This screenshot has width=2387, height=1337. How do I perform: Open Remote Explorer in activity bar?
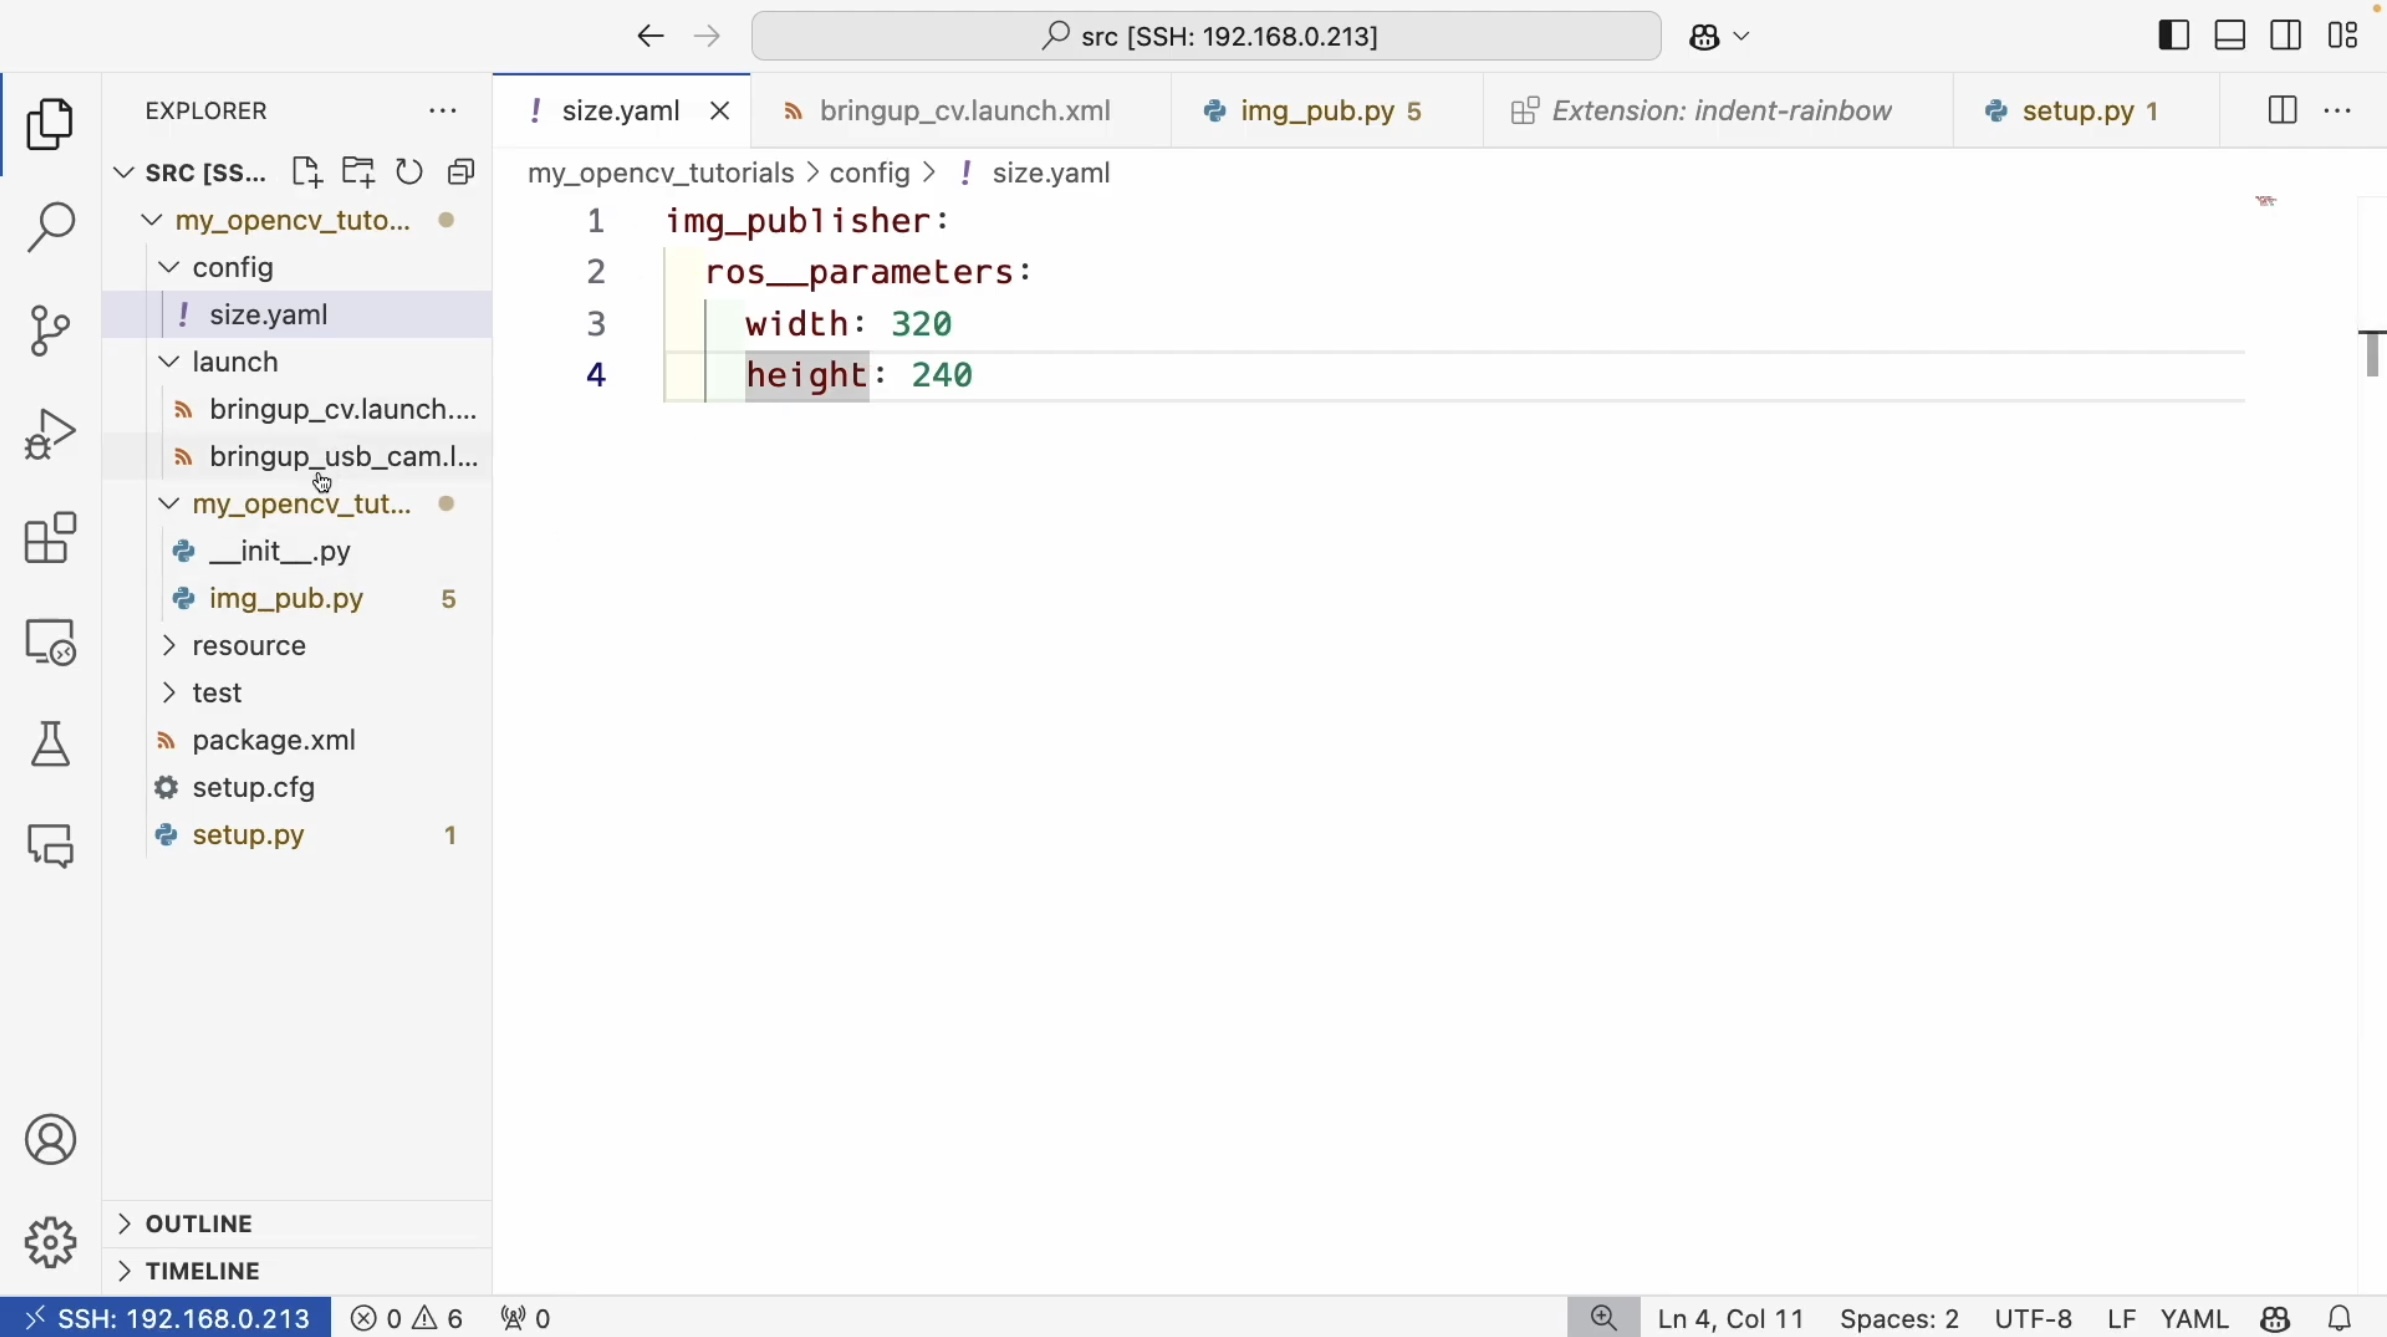tap(50, 641)
